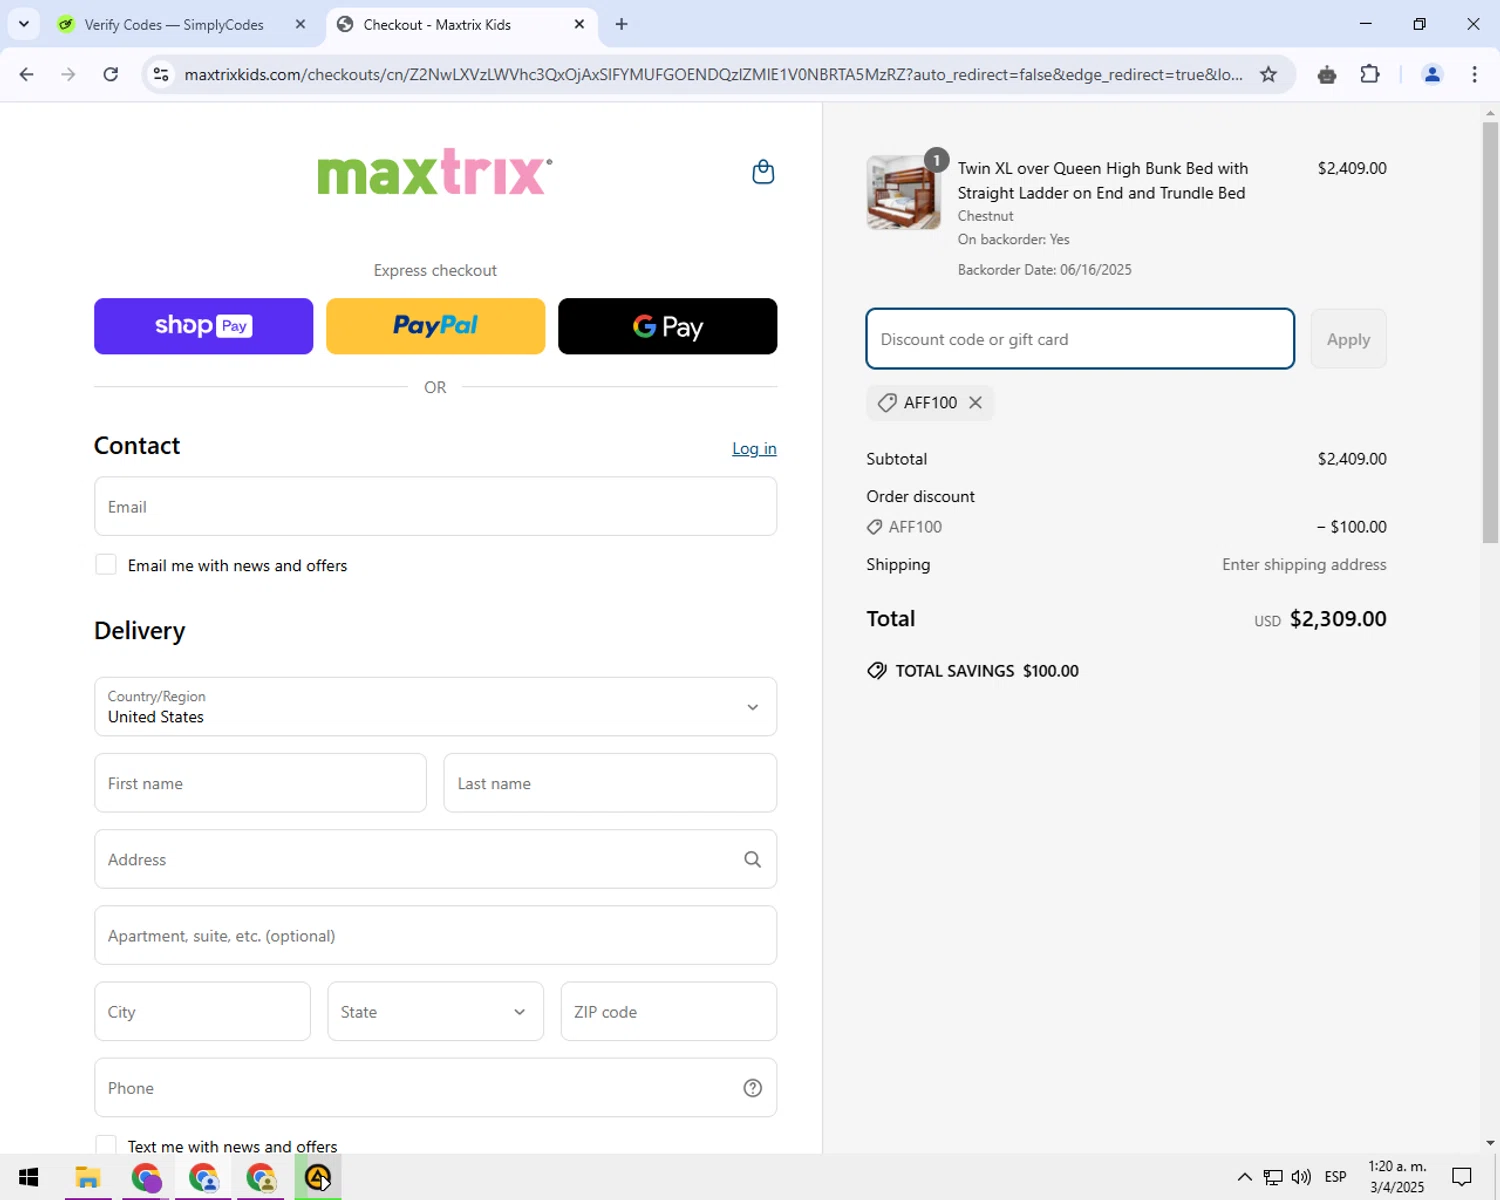Switch to the Verify Codes SimplyCodes tab
This screenshot has height=1200, width=1500.
[175, 24]
